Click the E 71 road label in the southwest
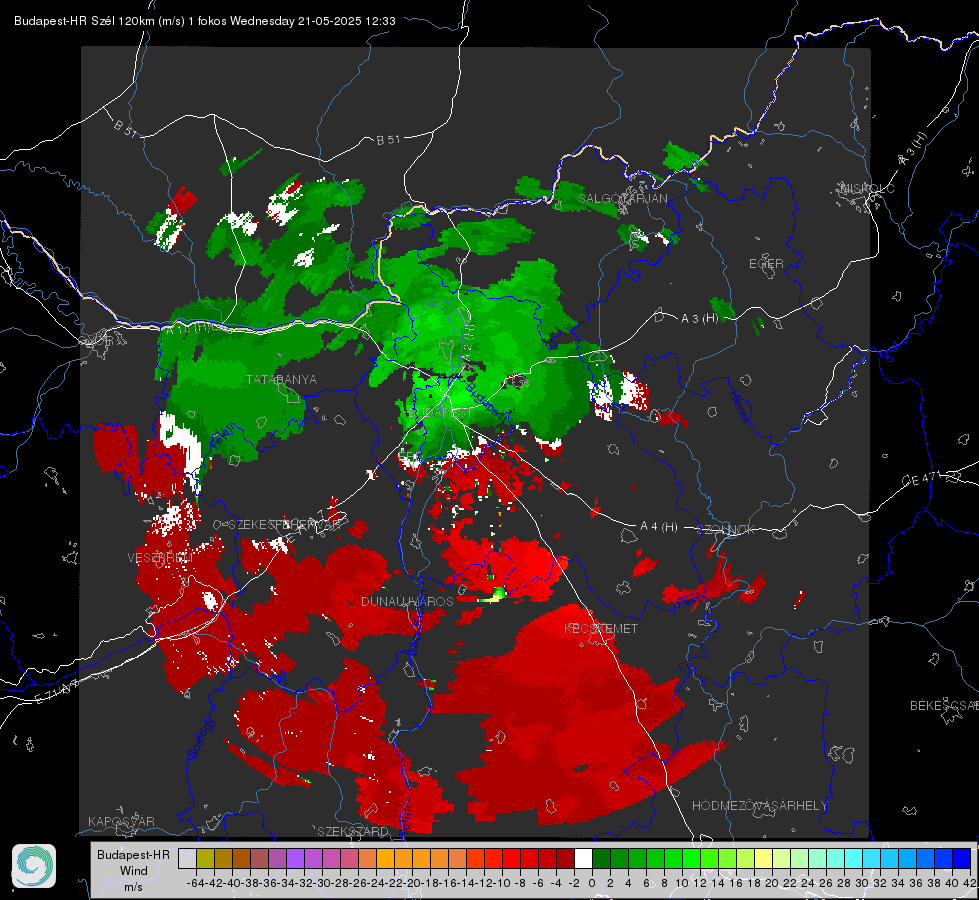Screen dimensions: 979x900 [x=57, y=692]
